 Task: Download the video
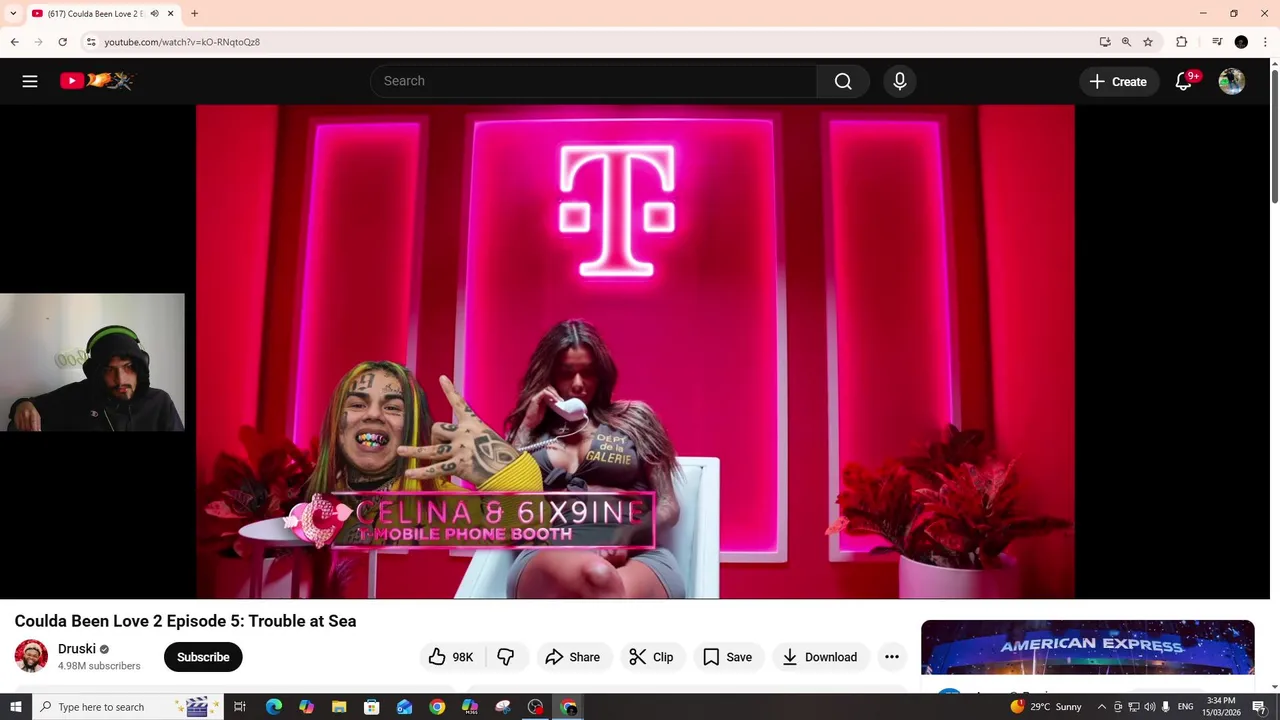pyautogui.click(x=820, y=657)
